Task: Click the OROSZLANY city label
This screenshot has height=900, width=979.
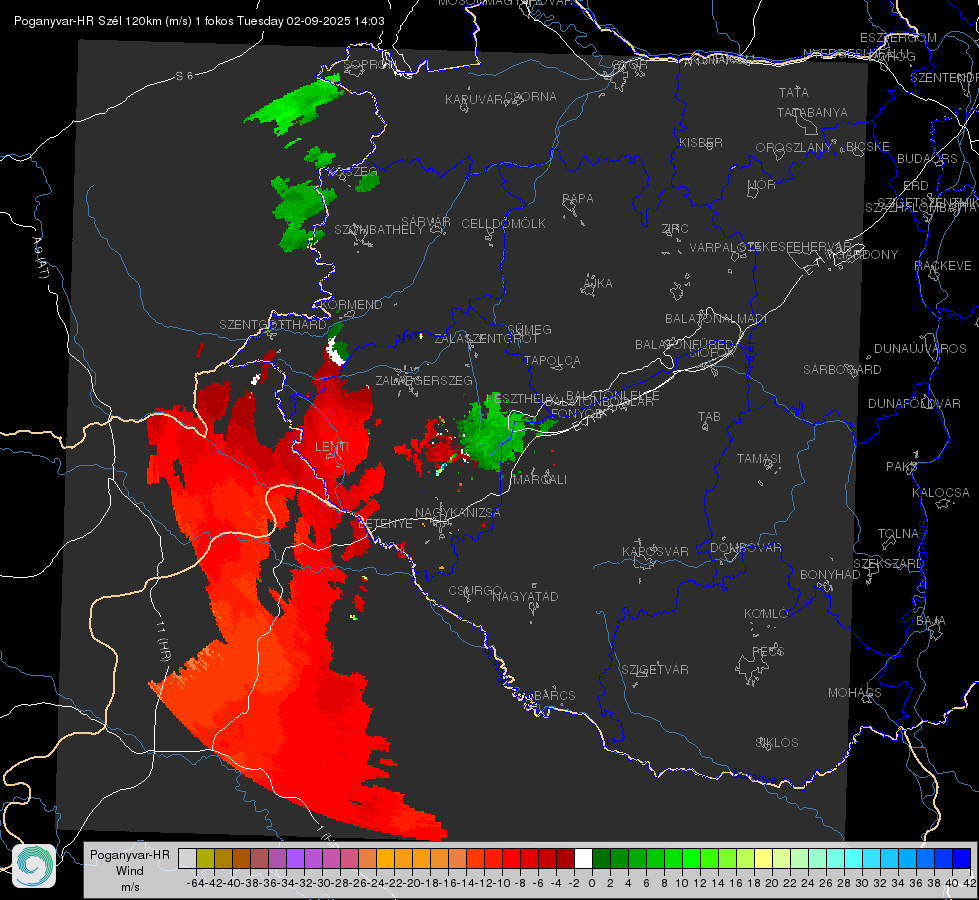Action: [794, 148]
